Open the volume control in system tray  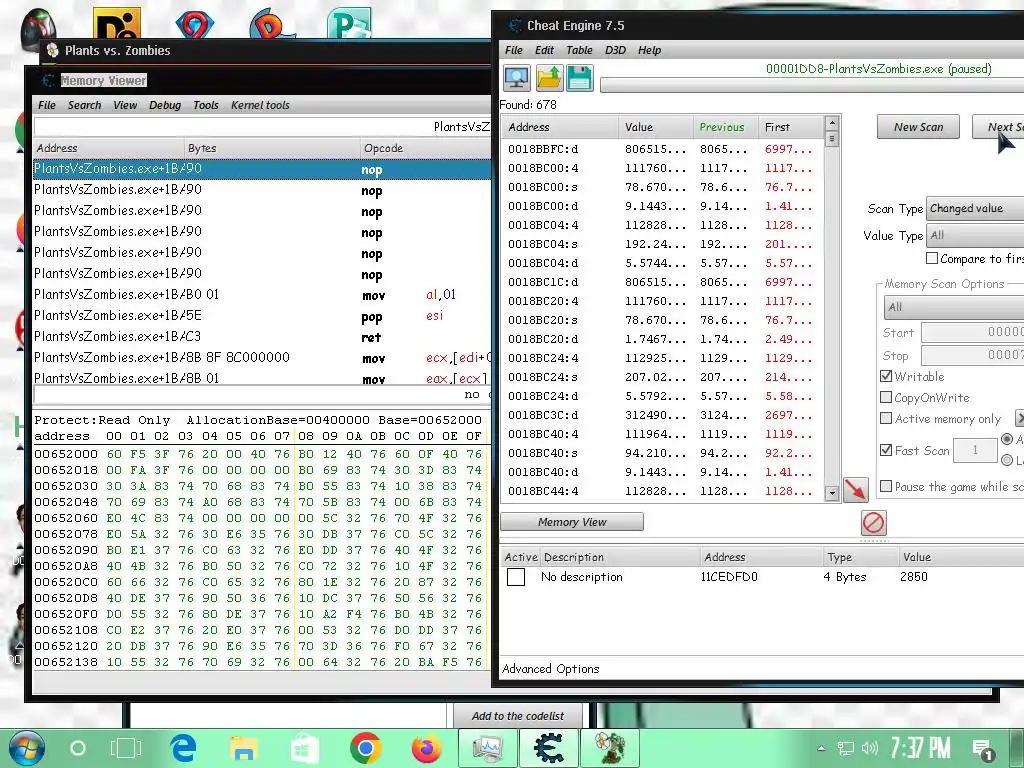[869, 748]
